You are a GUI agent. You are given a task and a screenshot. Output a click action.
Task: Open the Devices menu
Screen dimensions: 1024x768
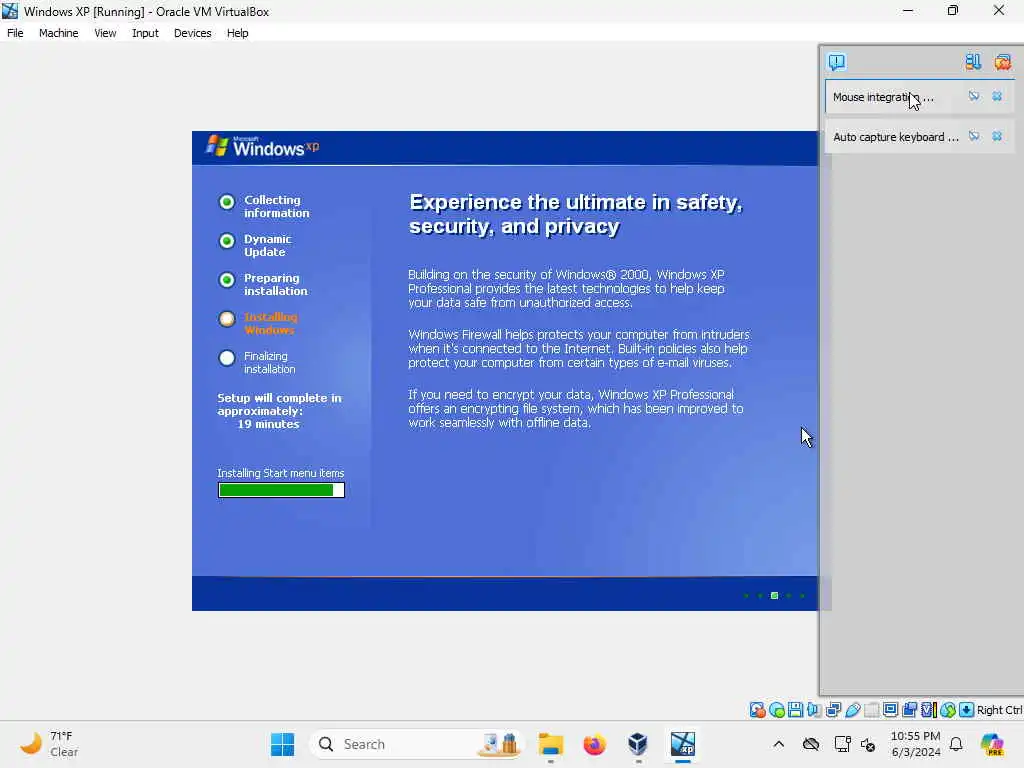tap(192, 33)
